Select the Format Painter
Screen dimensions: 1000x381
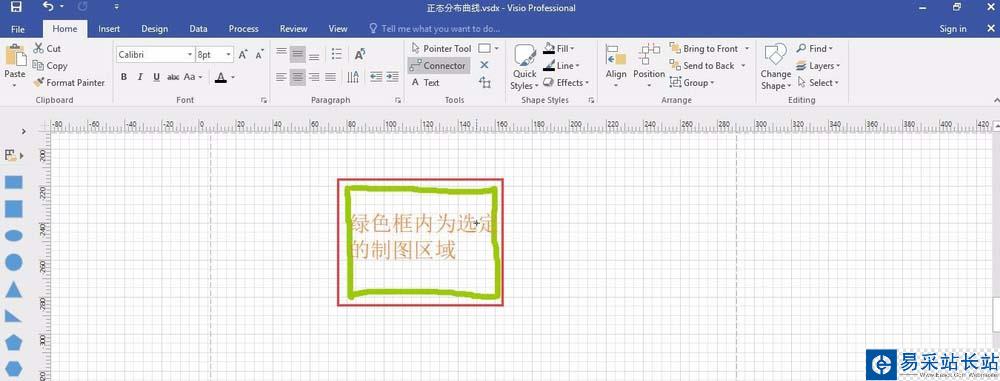(69, 82)
